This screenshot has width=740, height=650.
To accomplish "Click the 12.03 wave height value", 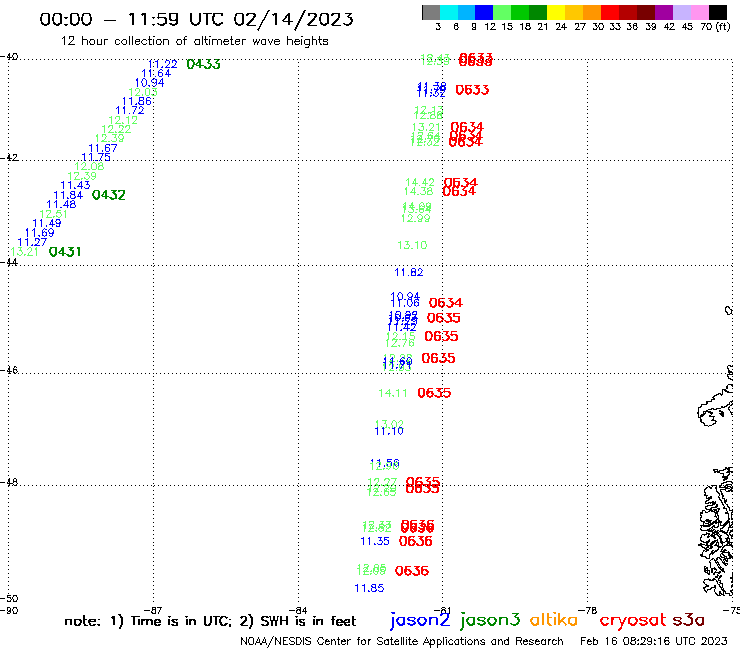I will click(143, 92).
